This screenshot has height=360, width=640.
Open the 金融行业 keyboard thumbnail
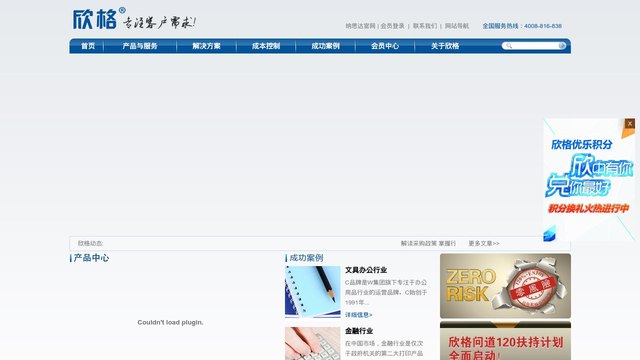click(313, 343)
